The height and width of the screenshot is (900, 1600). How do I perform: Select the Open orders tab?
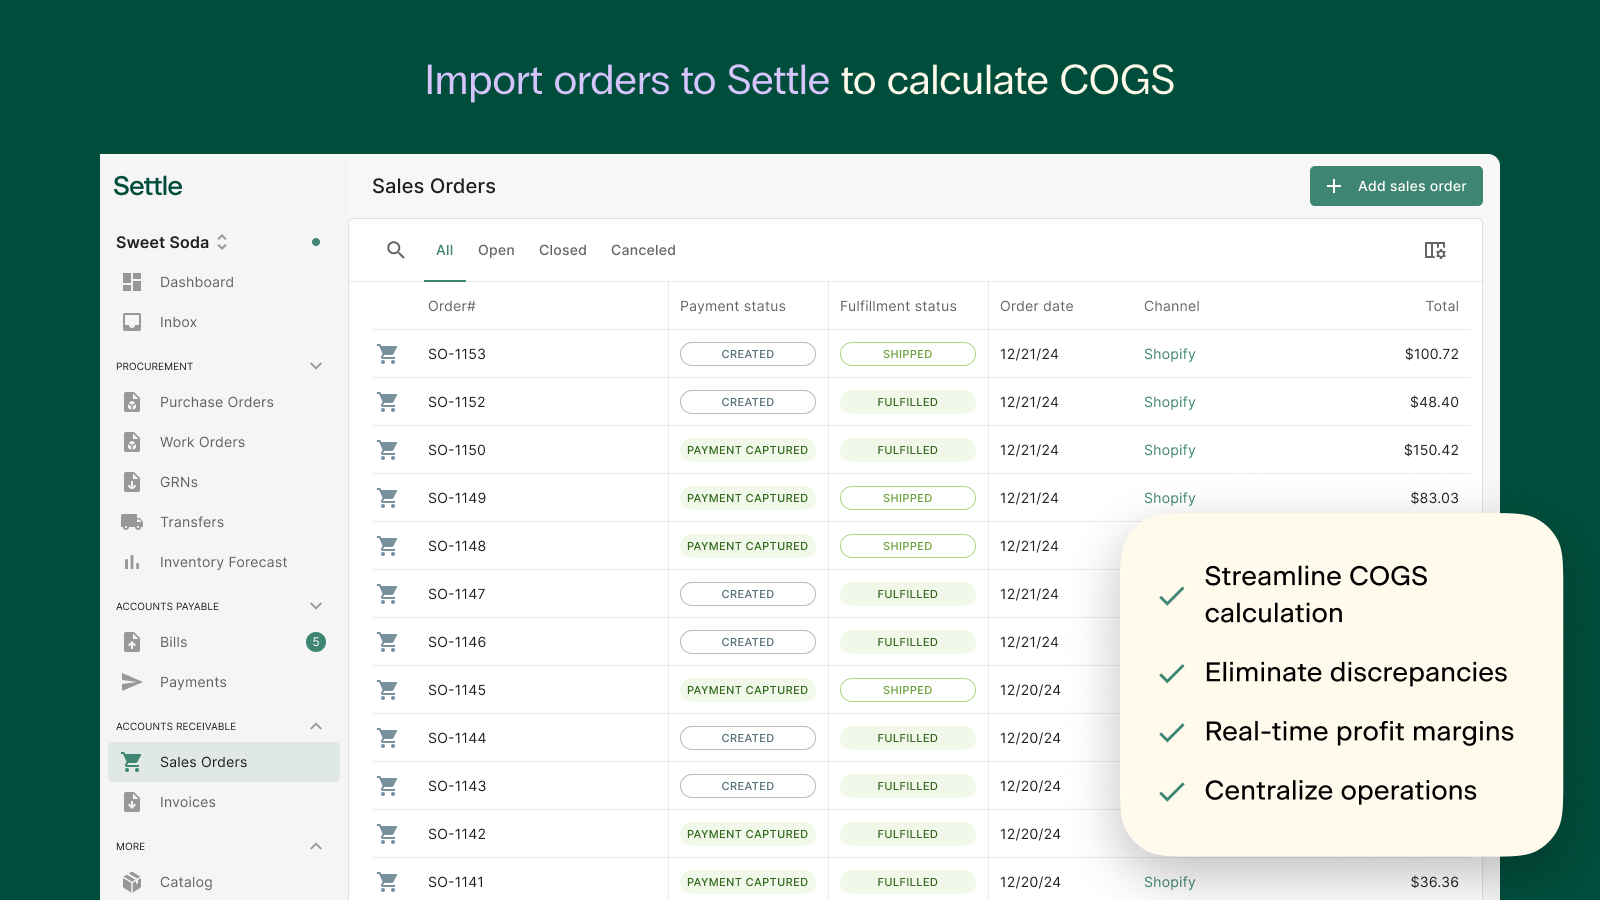coord(496,250)
